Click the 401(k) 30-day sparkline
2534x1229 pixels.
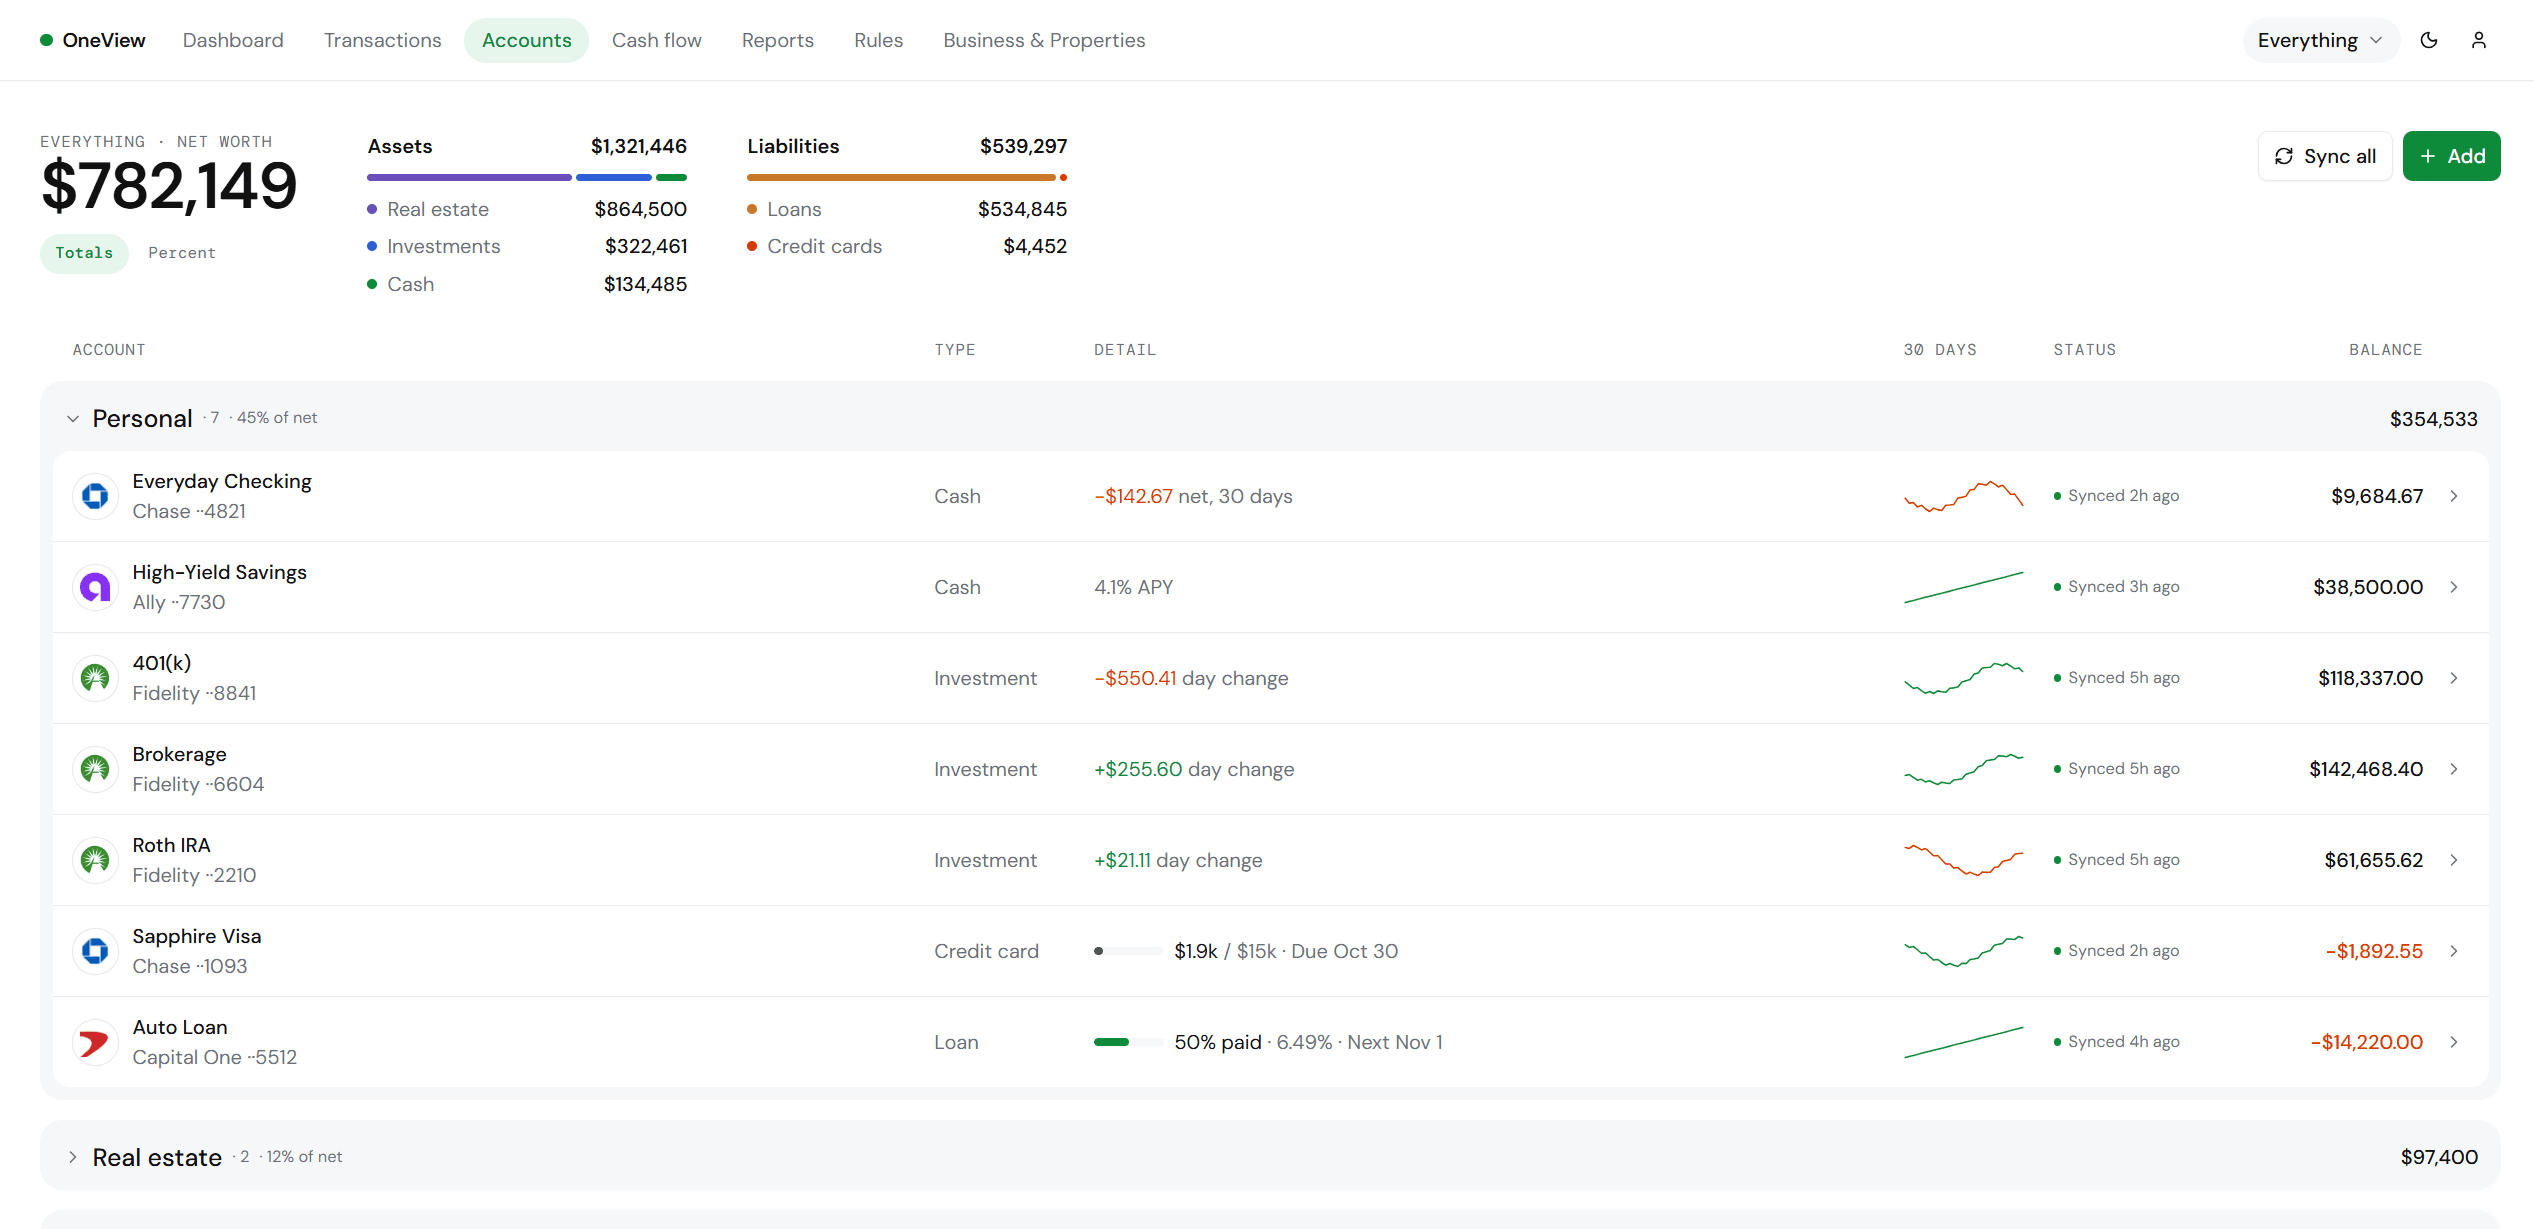pos(1964,678)
